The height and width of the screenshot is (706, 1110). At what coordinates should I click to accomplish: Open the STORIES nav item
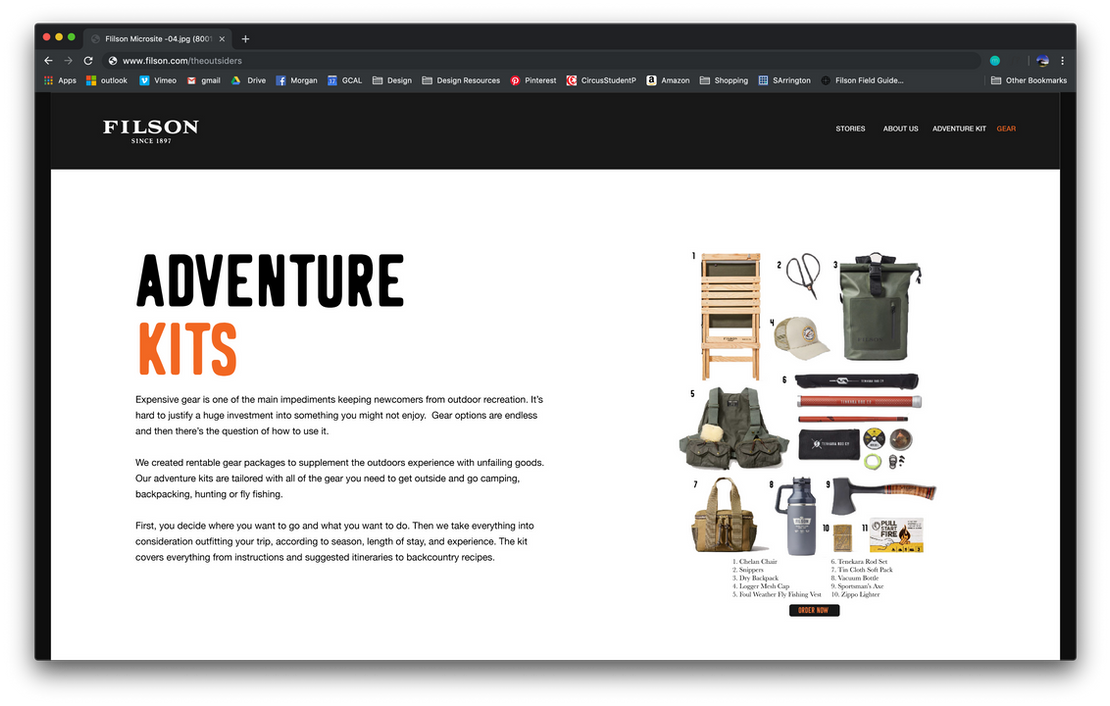coord(850,129)
